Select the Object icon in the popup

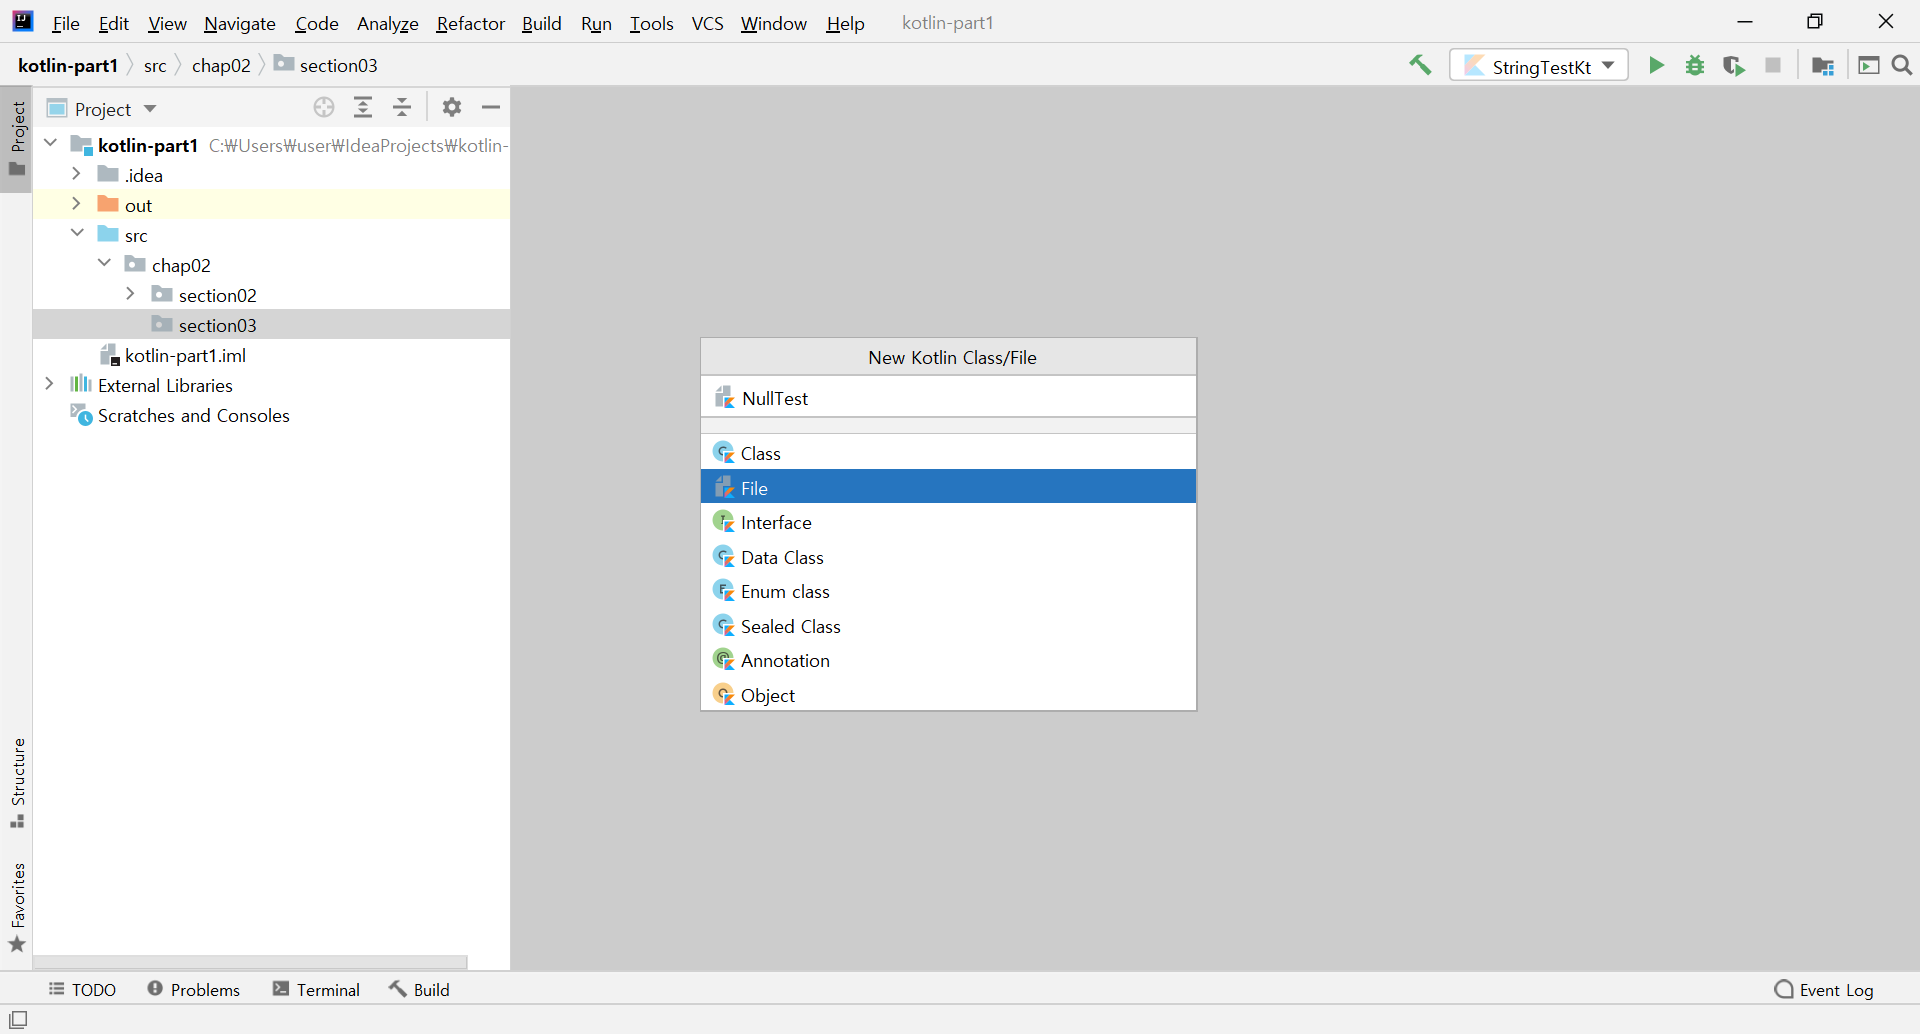724,695
